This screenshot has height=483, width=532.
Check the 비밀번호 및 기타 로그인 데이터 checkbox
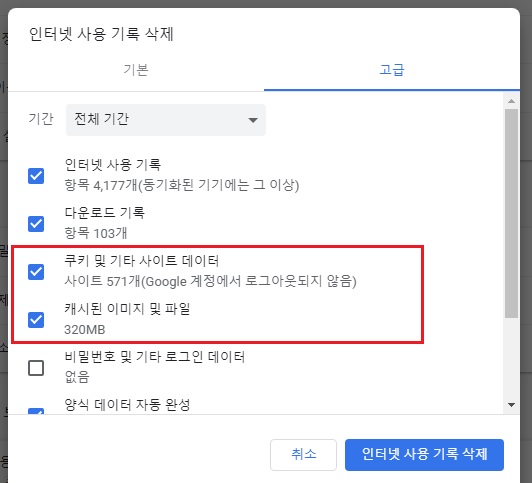(36, 368)
